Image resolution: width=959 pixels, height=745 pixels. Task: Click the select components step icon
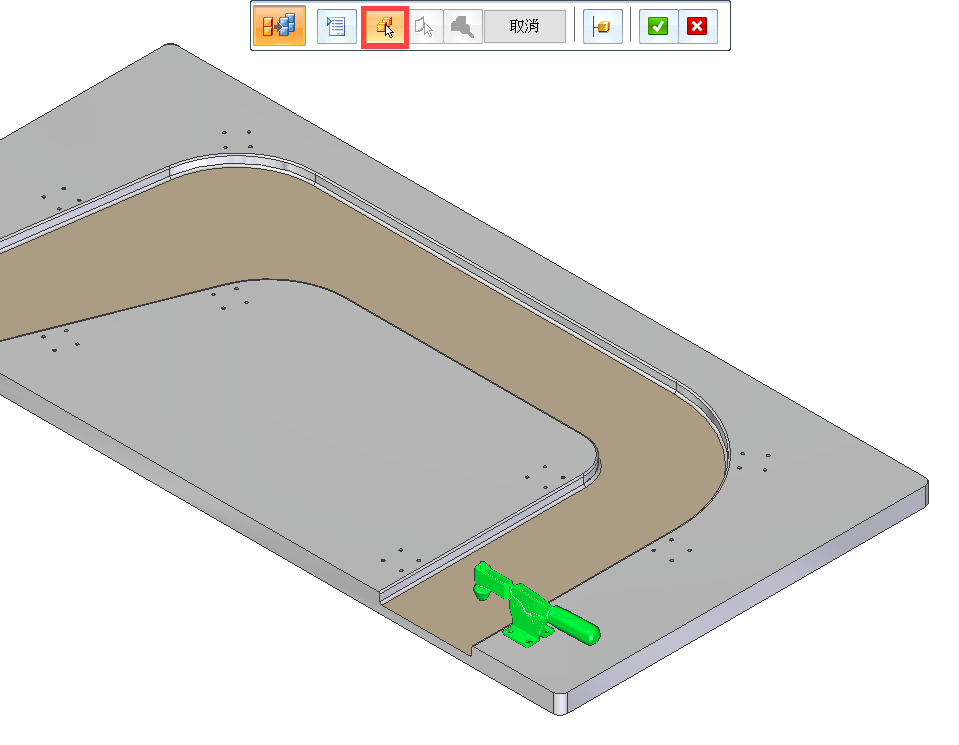coord(385,26)
